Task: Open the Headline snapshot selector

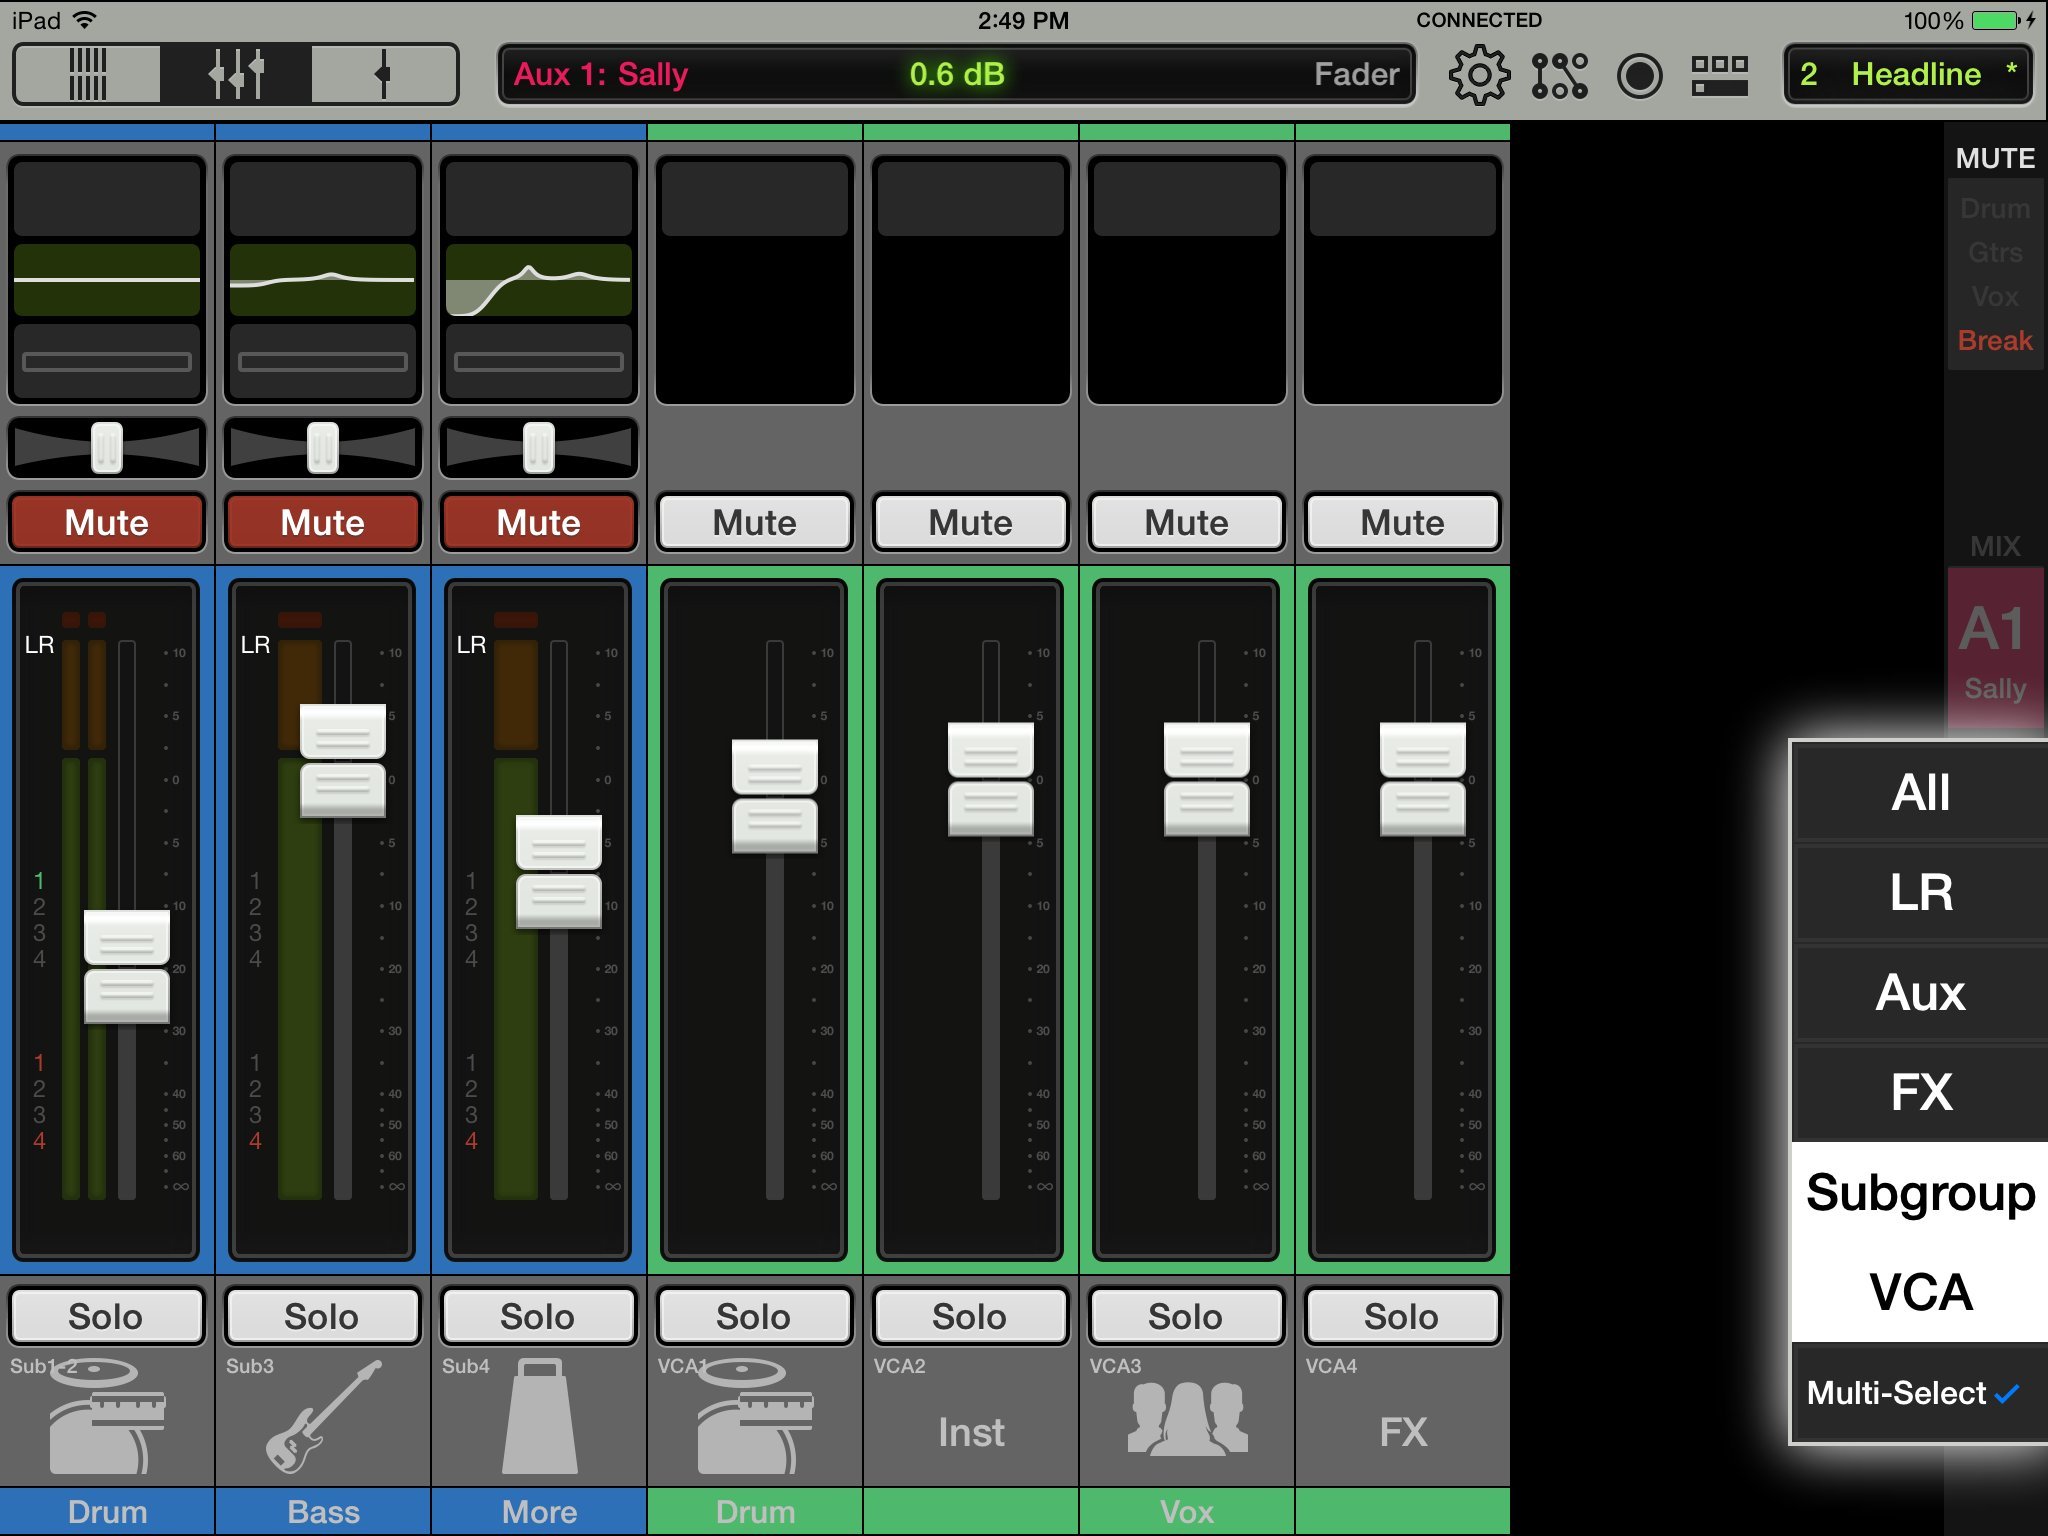Action: tap(1907, 75)
